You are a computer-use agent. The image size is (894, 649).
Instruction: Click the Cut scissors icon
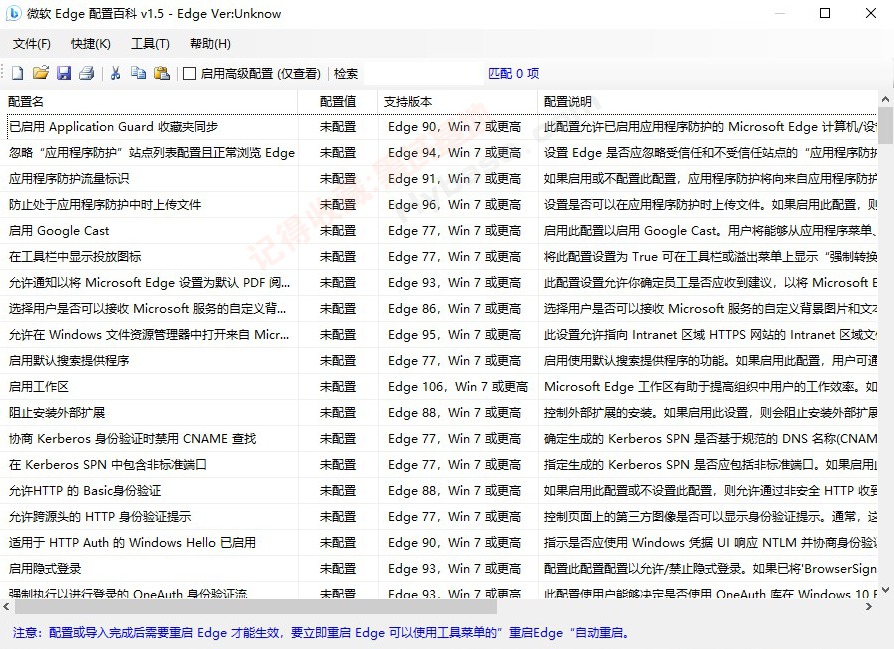[x=116, y=73]
